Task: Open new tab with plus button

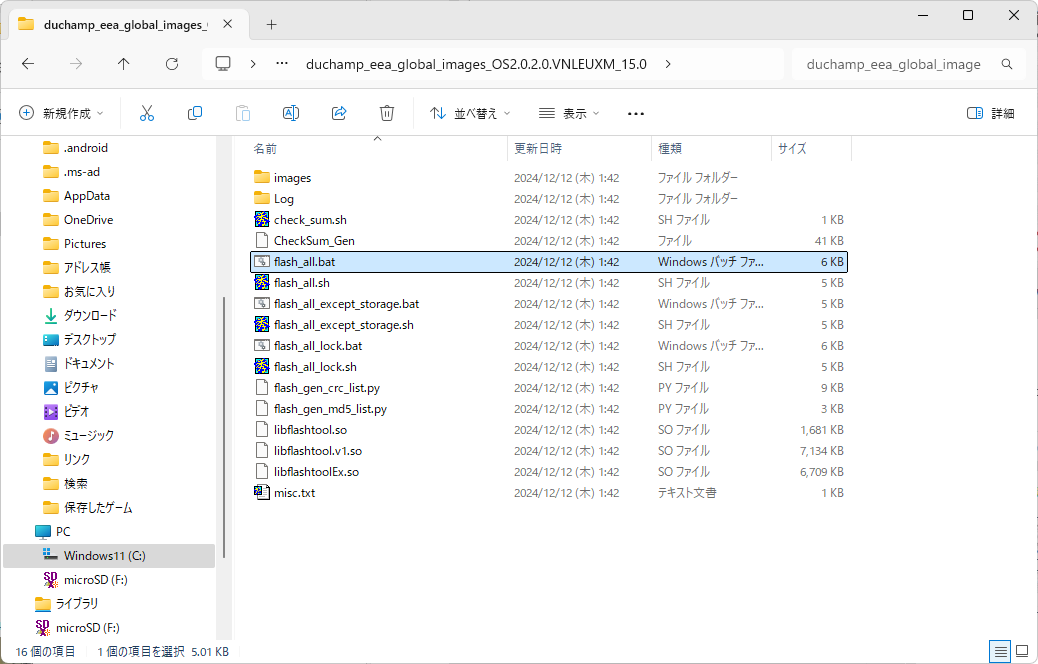Action: tap(271, 24)
